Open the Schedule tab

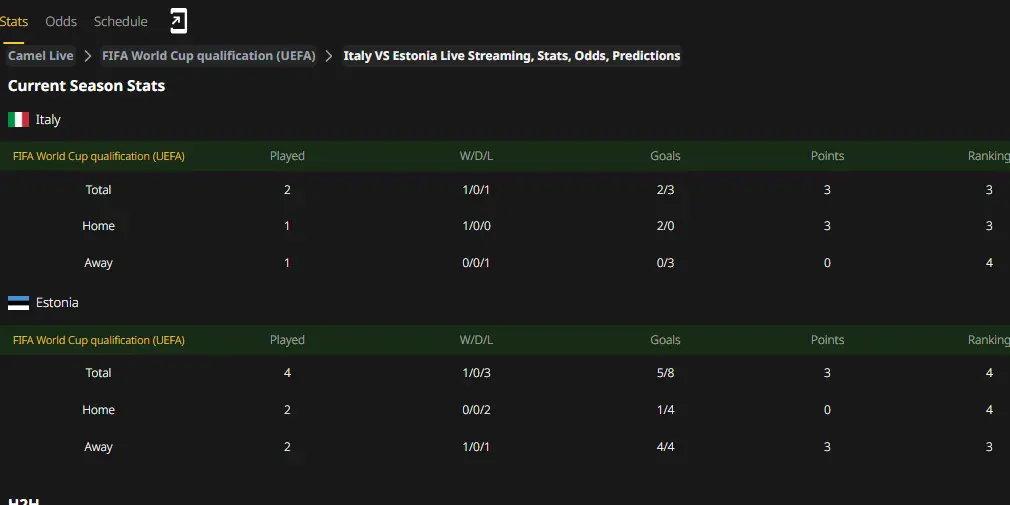[x=120, y=21]
